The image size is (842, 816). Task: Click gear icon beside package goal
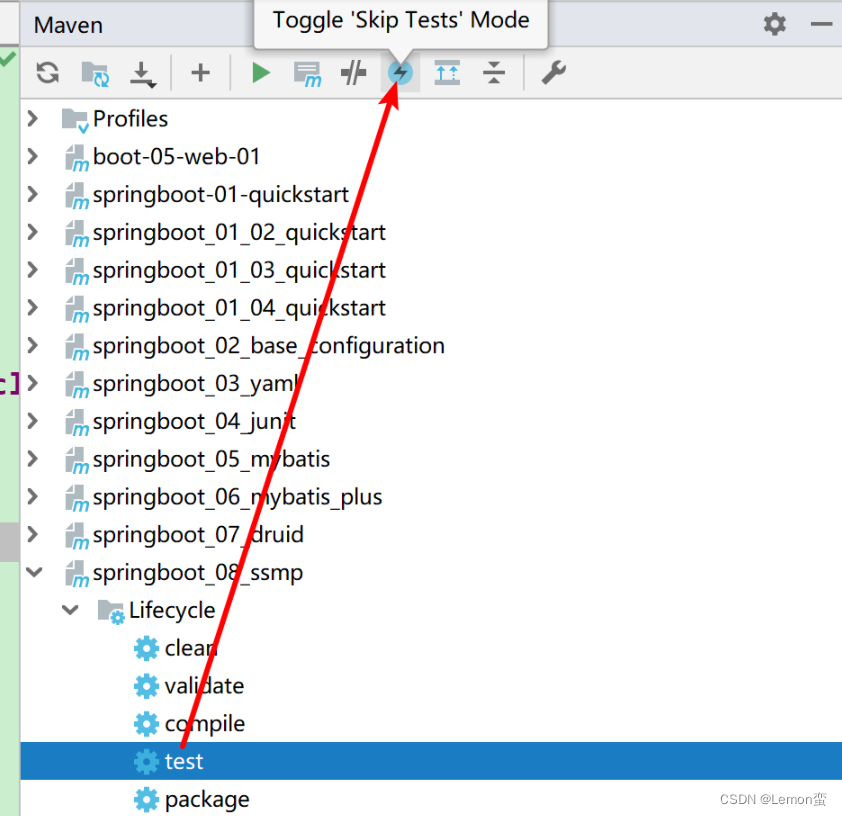tap(146, 799)
